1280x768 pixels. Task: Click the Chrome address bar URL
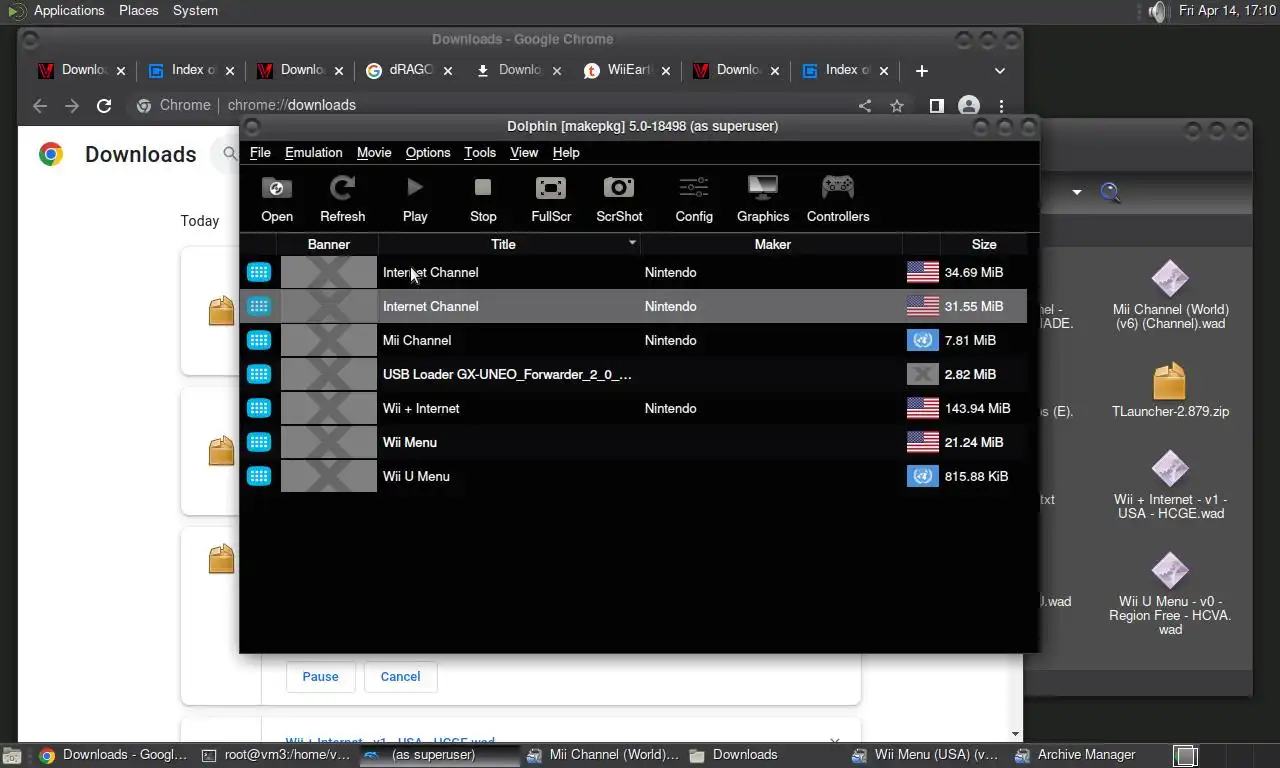pos(291,105)
